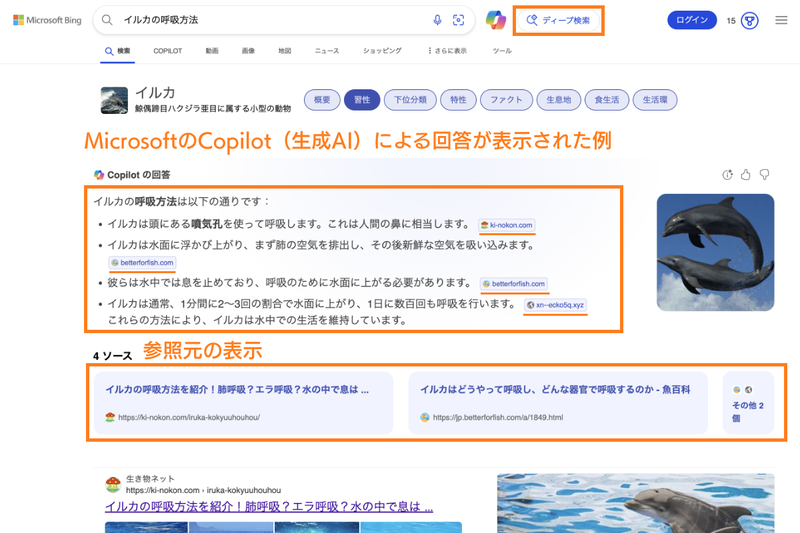
Task: Open source card イルカはどうやって呼吸し
Action: pos(558,403)
